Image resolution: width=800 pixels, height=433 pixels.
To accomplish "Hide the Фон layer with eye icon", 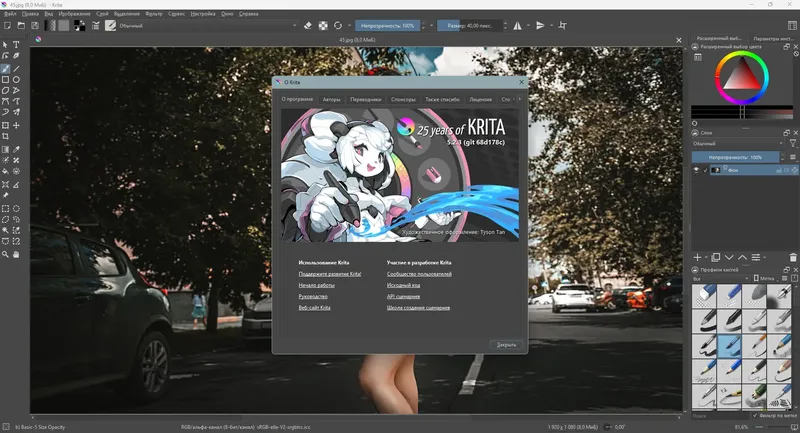I will click(696, 170).
